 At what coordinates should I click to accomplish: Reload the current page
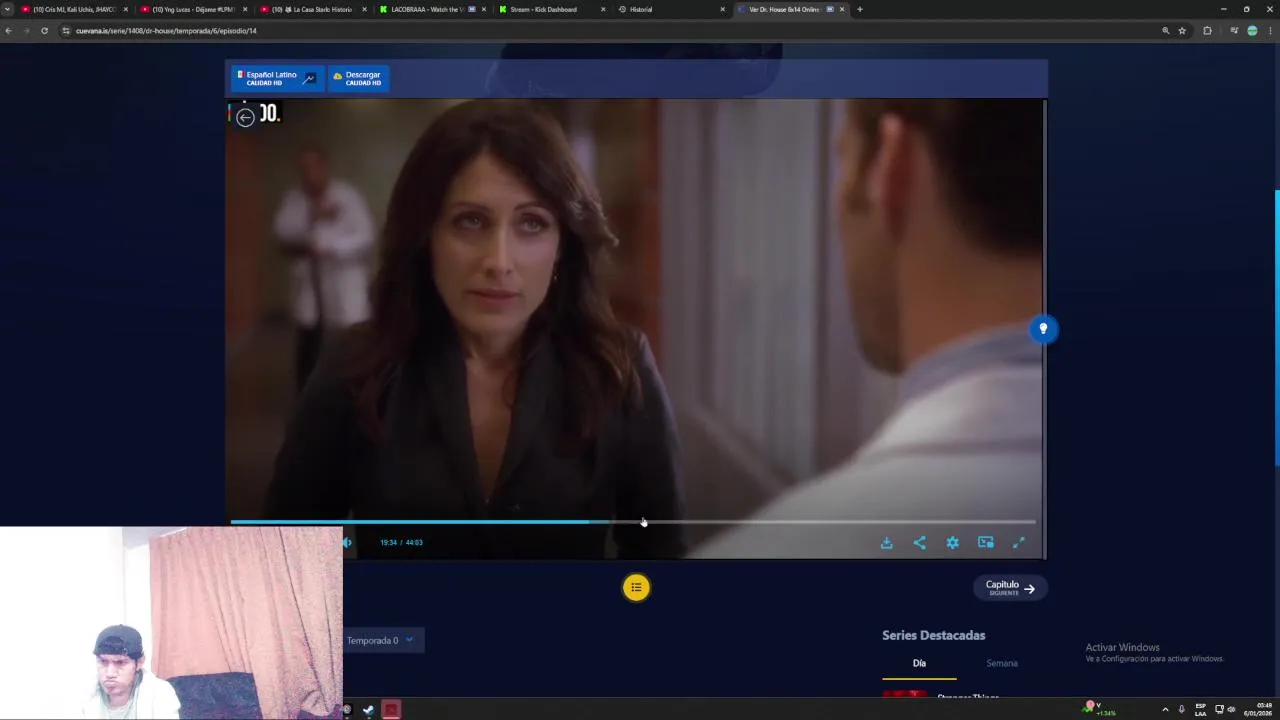tap(44, 31)
